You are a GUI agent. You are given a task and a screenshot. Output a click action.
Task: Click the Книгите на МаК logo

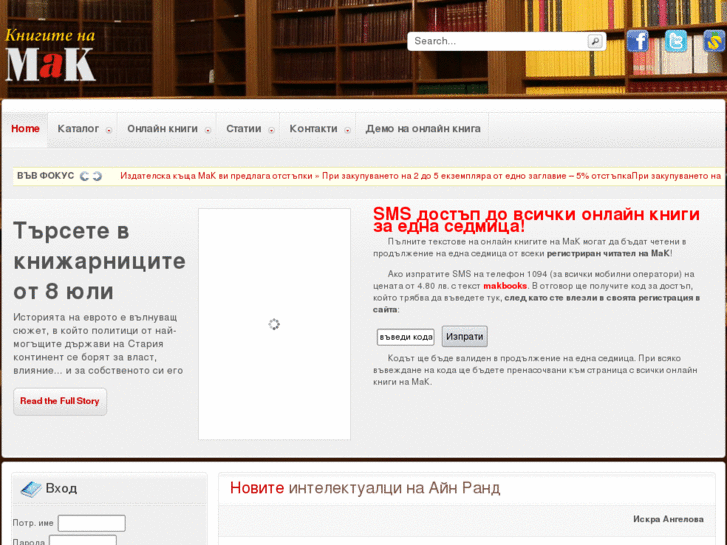(x=50, y=55)
